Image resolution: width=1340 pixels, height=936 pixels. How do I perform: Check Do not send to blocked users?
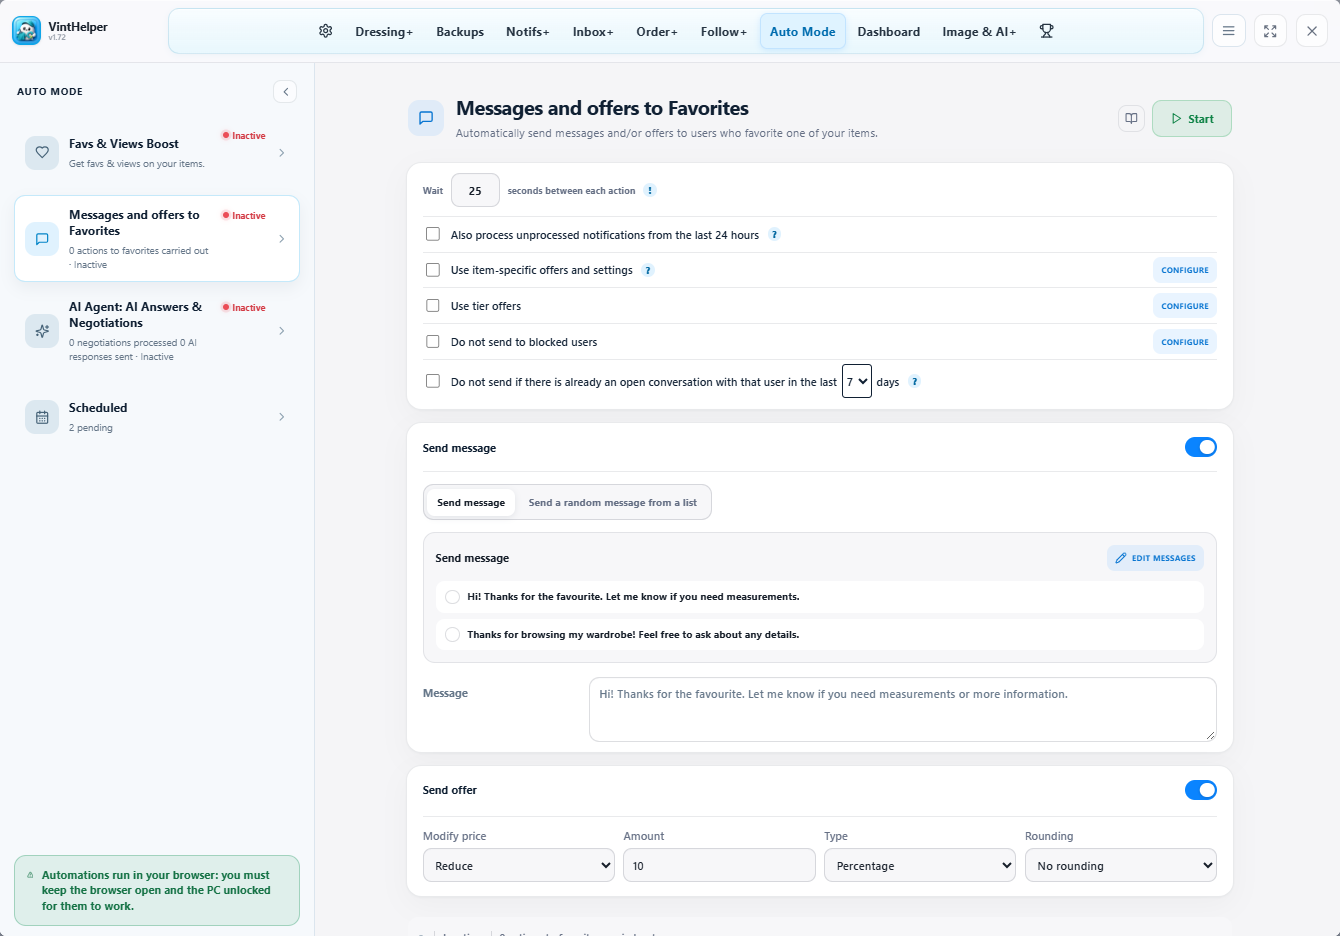(x=433, y=342)
